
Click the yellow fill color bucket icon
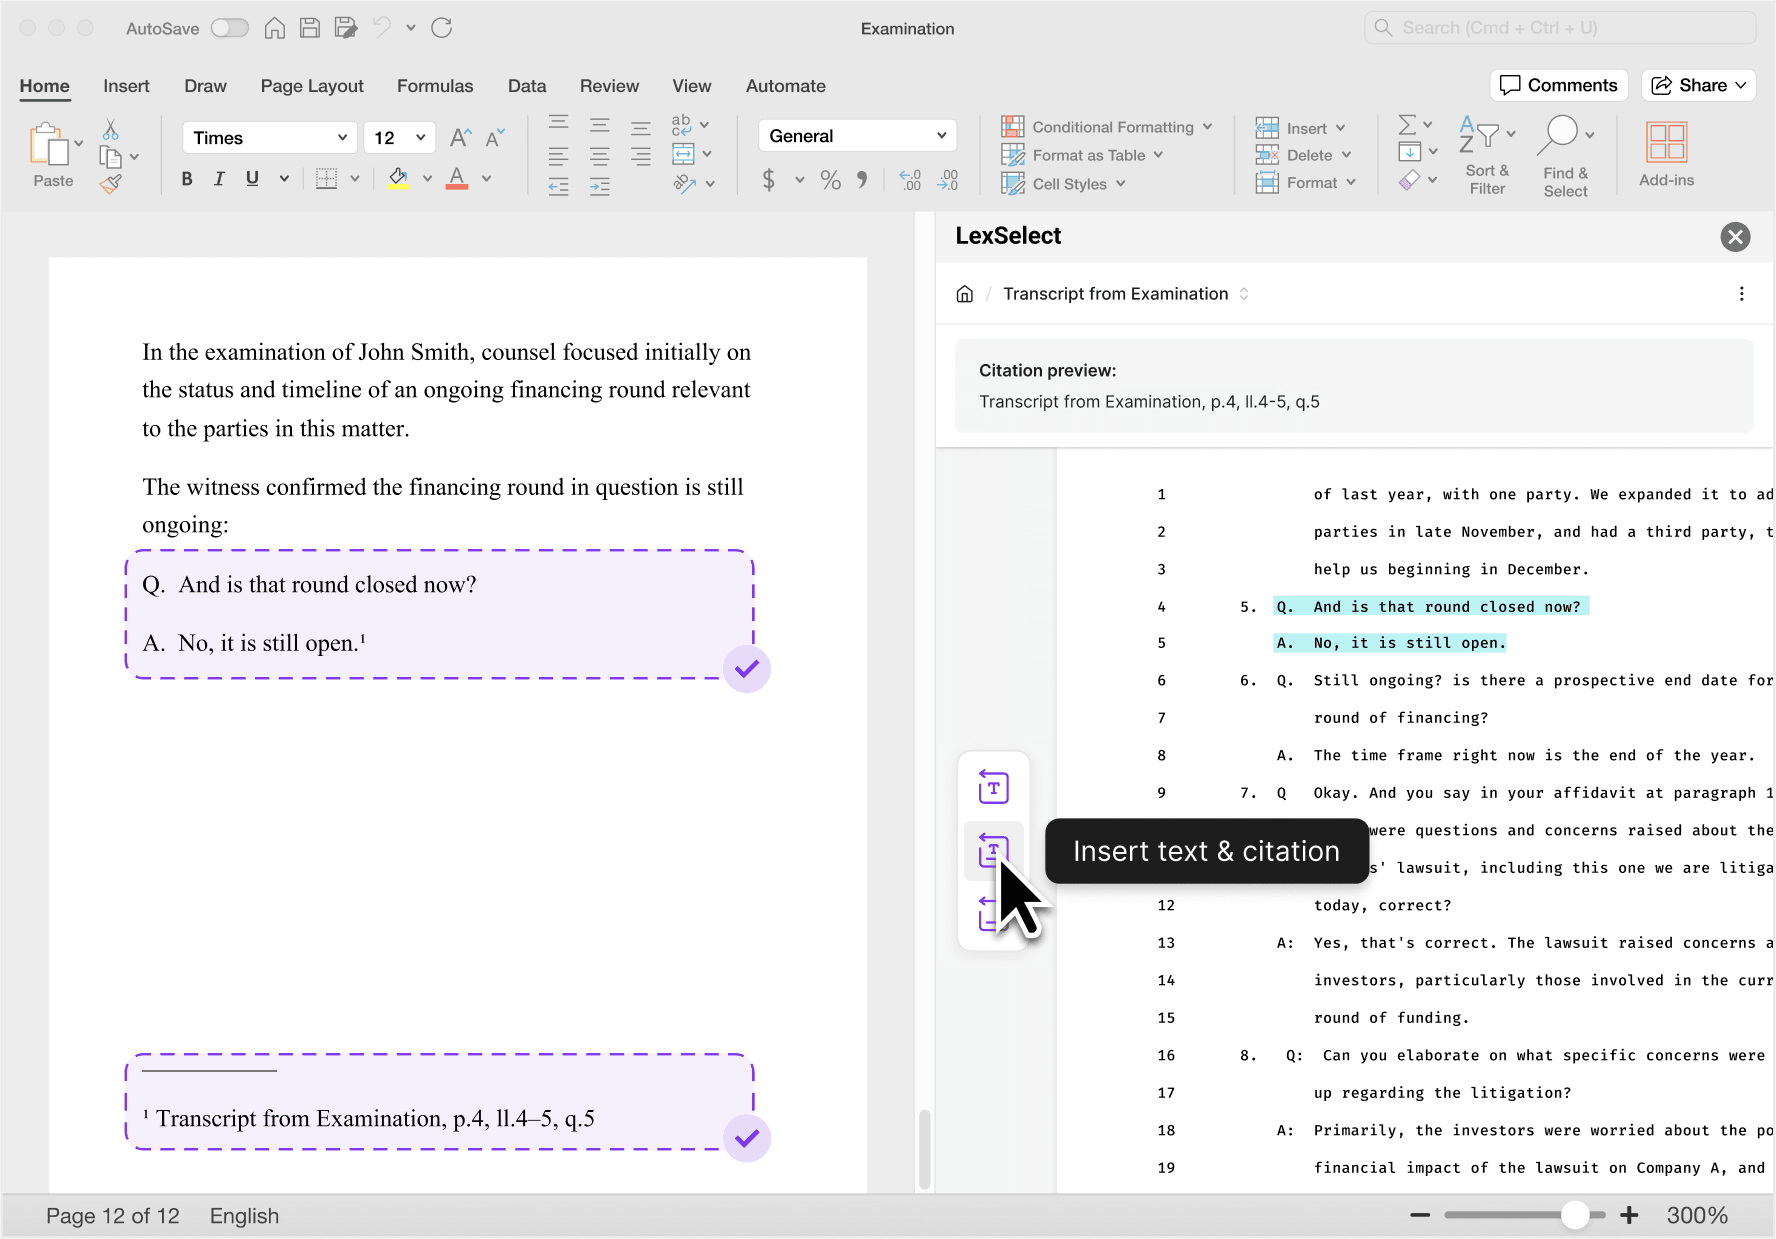pyautogui.click(x=398, y=179)
